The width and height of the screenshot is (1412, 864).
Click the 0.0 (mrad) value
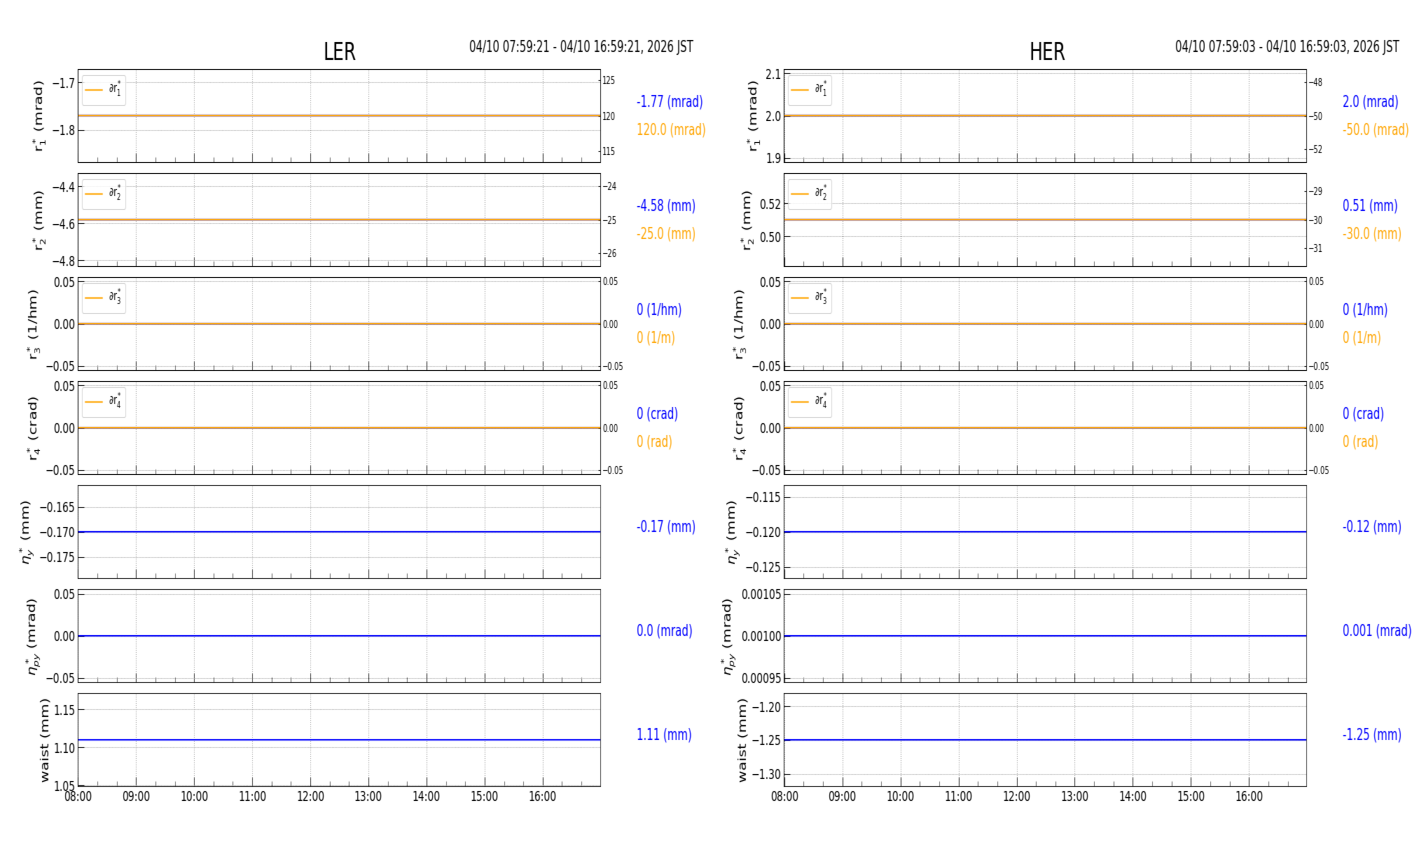(664, 631)
